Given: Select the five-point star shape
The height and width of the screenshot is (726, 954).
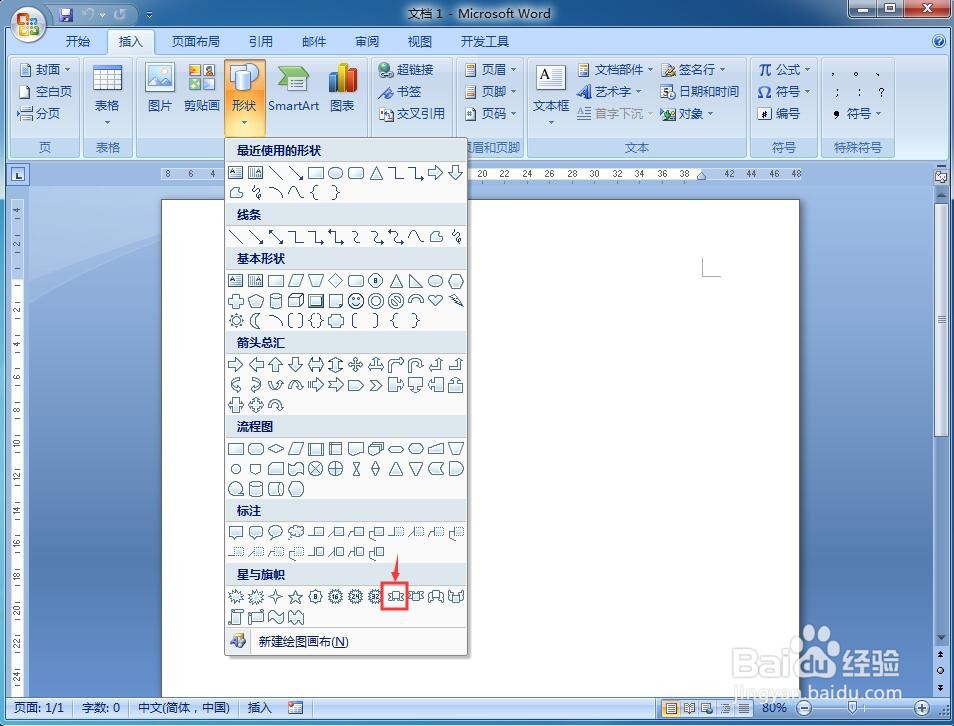Looking at the screenshot, I should 295,597.
